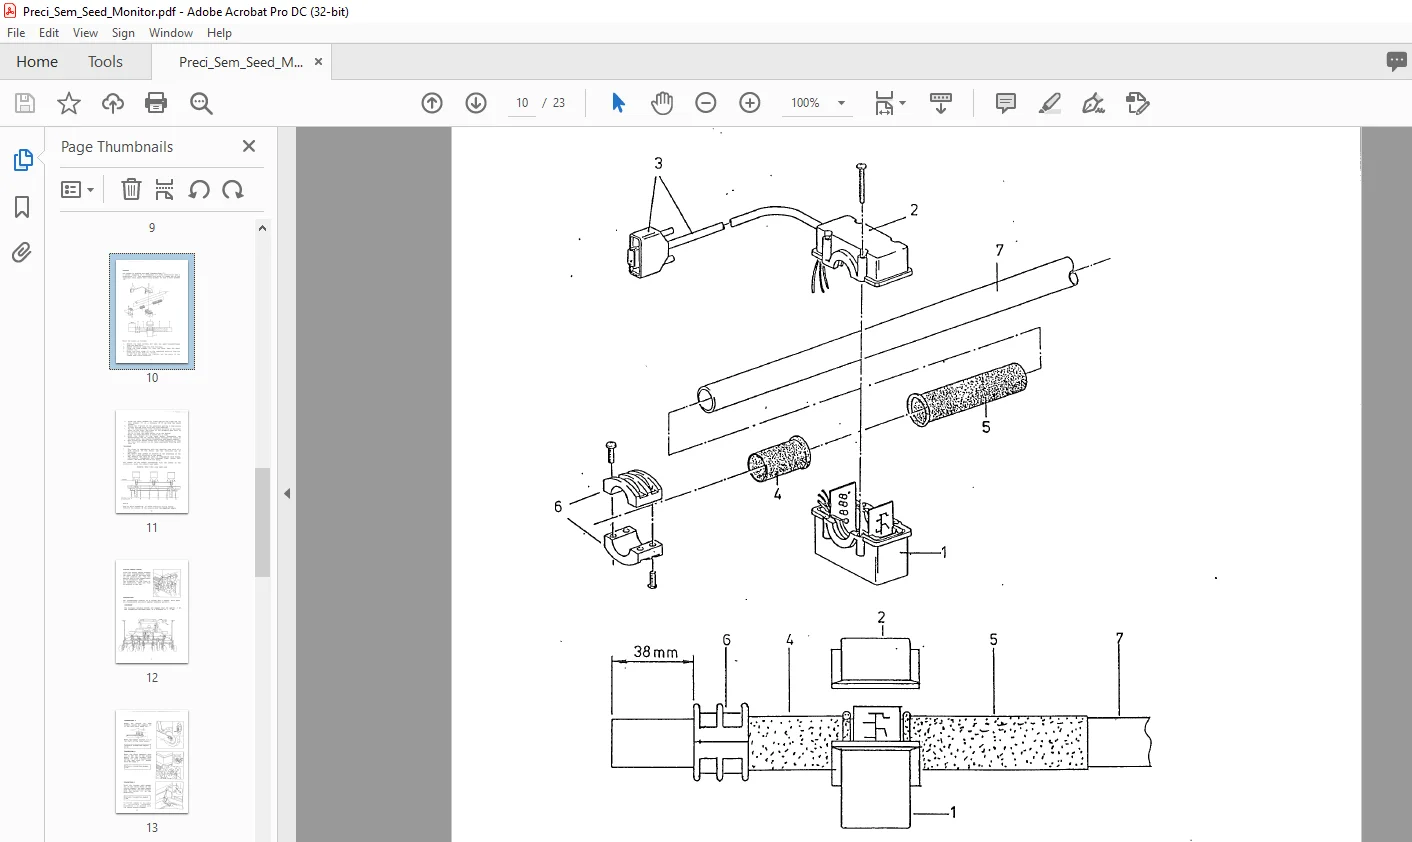Image resolution: width=1412 pixels, height=842 pixels.
Task: Go to the previous page arrow
Action: point(432,103)
